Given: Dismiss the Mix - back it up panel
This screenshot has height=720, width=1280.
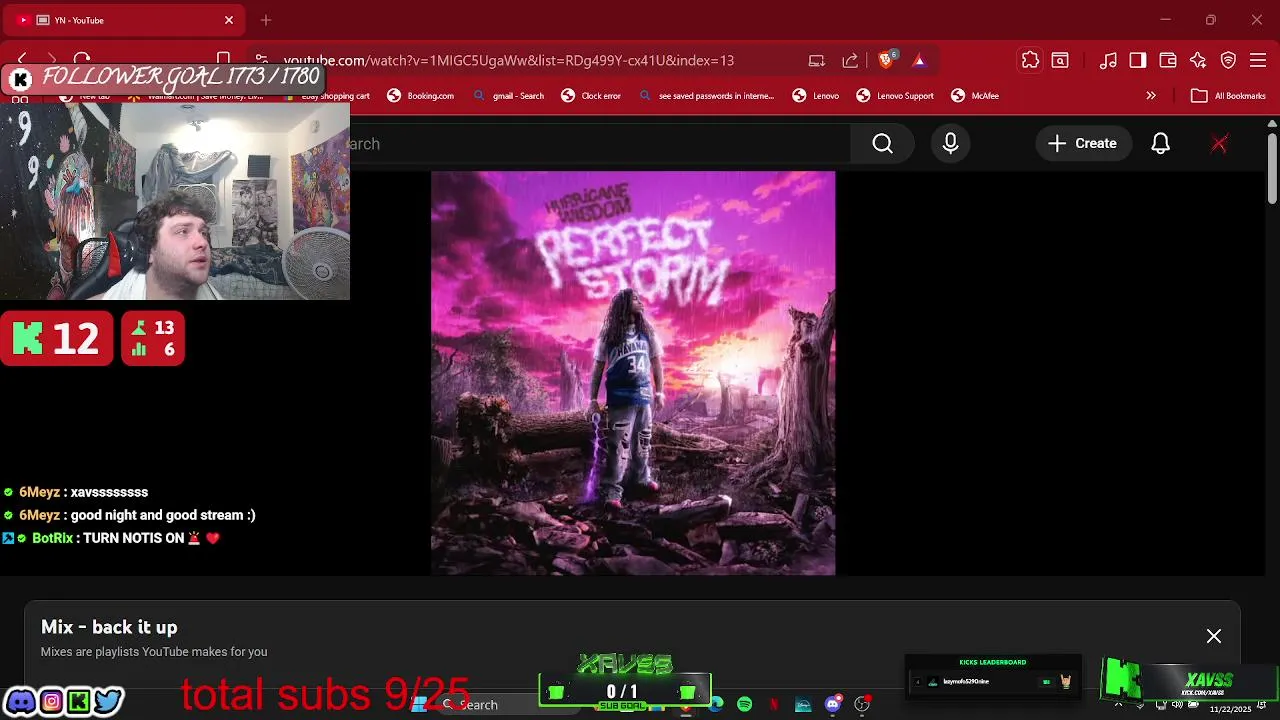Looking at the screenshot, I should [1214, 636].
